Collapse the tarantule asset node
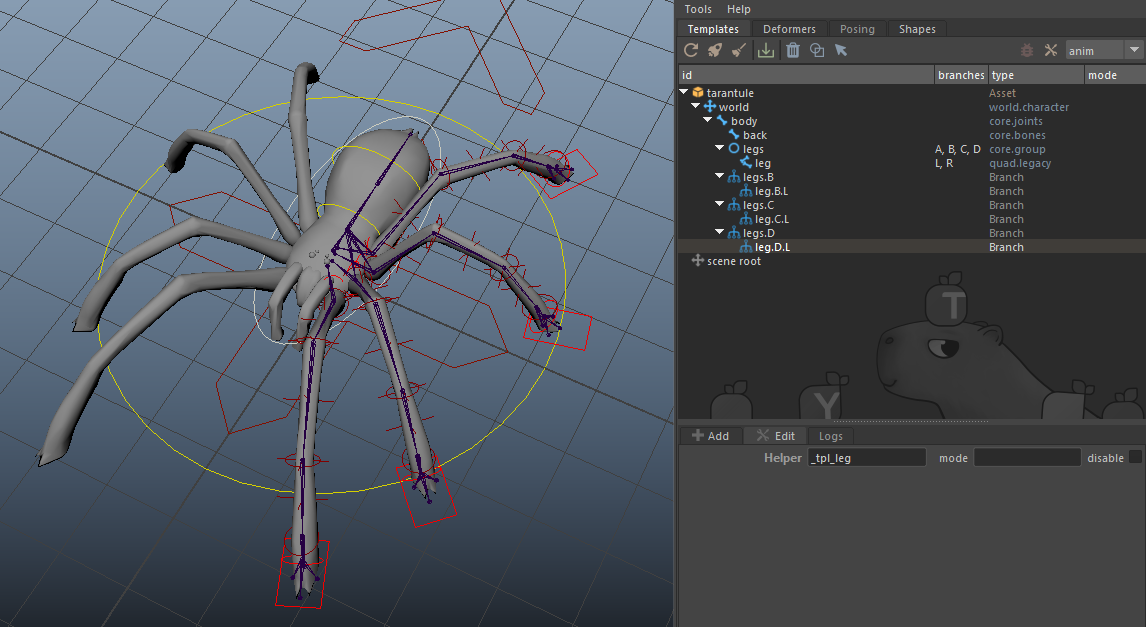The image size is (1146, 627). pyautogui.click(x=685, y=93)
